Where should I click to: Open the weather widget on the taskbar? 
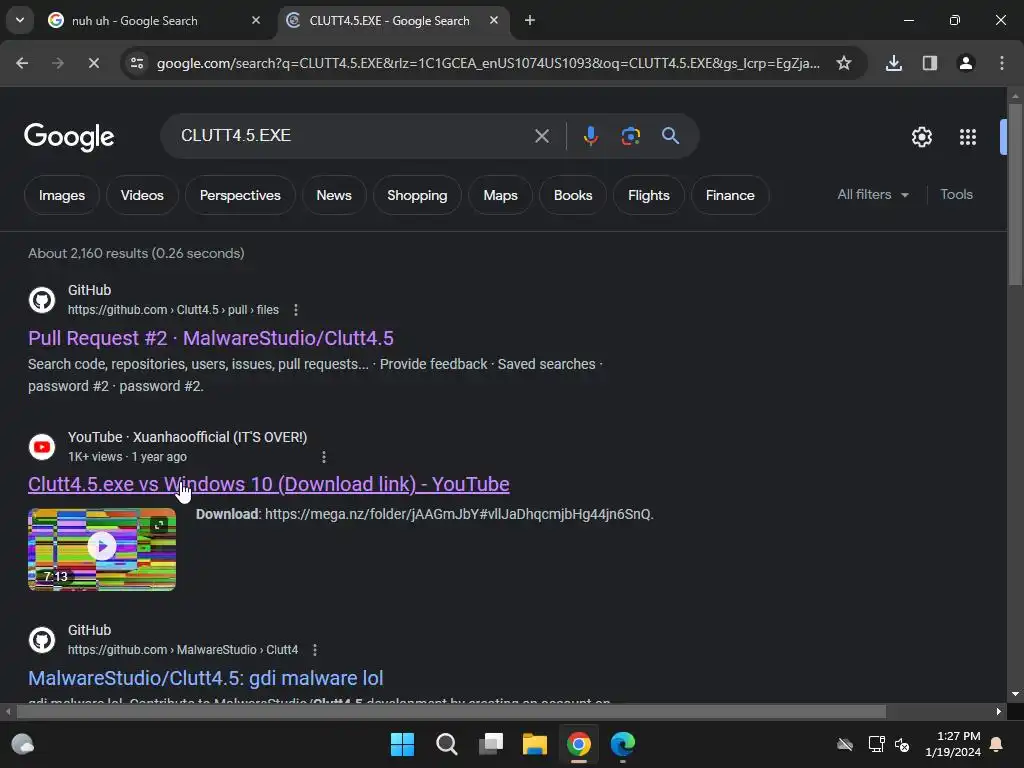click(23, 744)
